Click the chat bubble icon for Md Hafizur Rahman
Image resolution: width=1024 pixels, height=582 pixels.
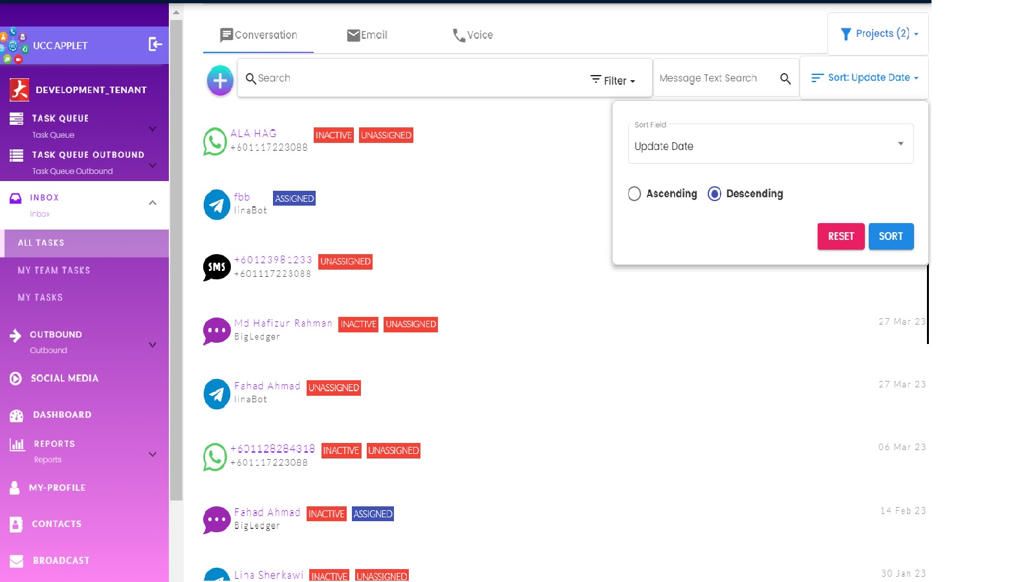point(216,330)
